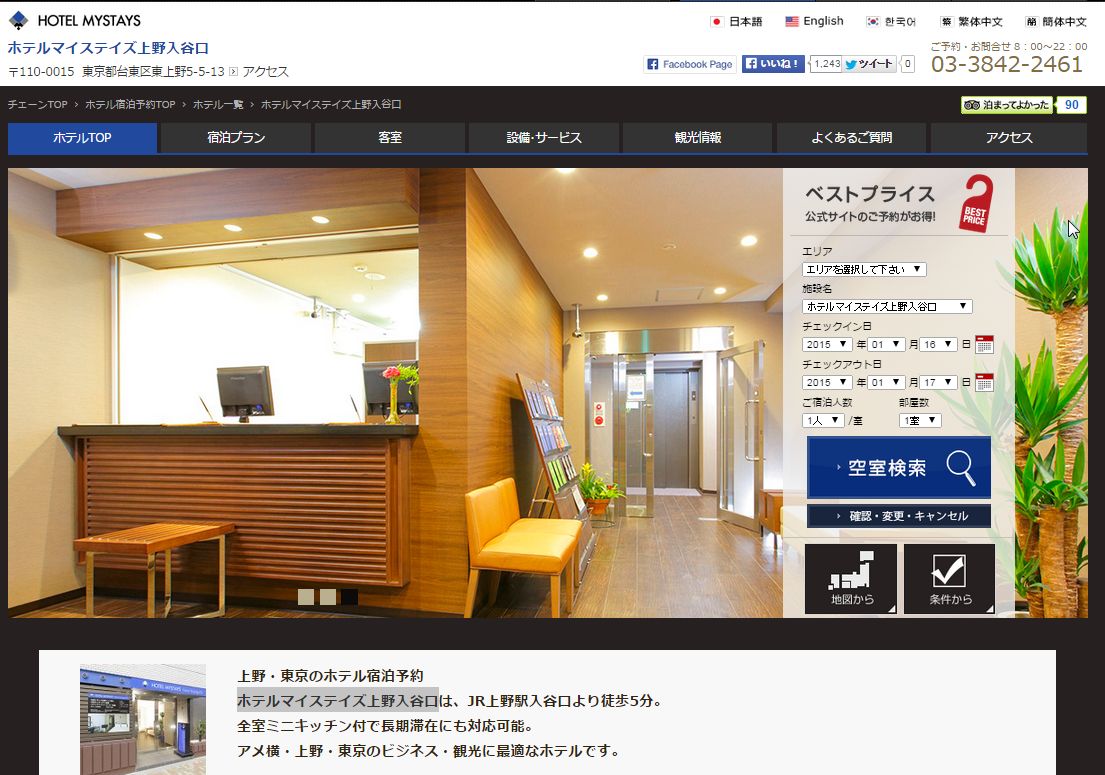Expand the ご宿泊人数 guest count dropdown
The height and width of the screenshot is (775, 1105).
click(x=823, y=421)
